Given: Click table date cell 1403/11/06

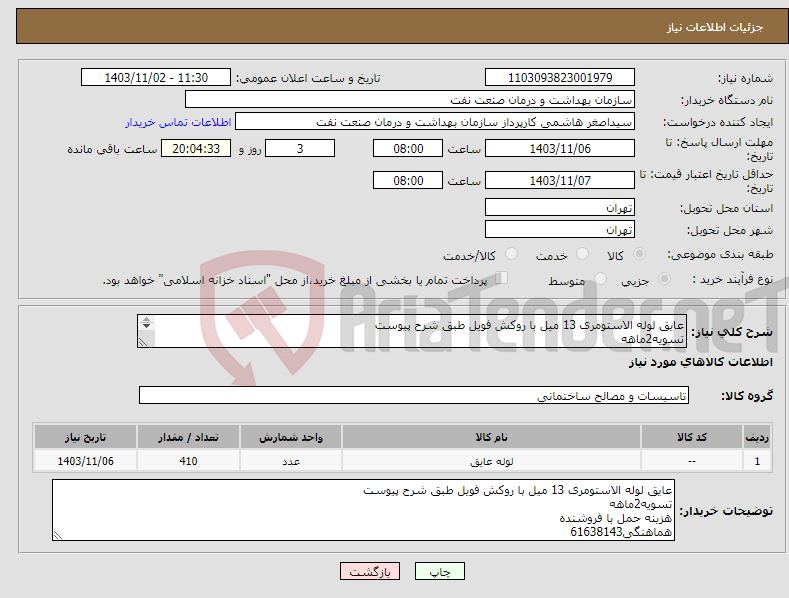Looking at the screenshot, I should click(x=86, y=461).
